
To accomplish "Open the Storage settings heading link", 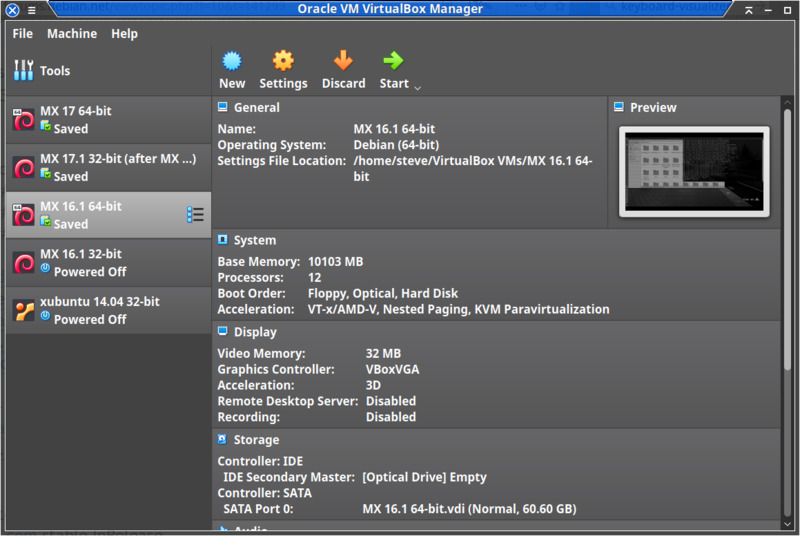I will [x=256, y=440].
